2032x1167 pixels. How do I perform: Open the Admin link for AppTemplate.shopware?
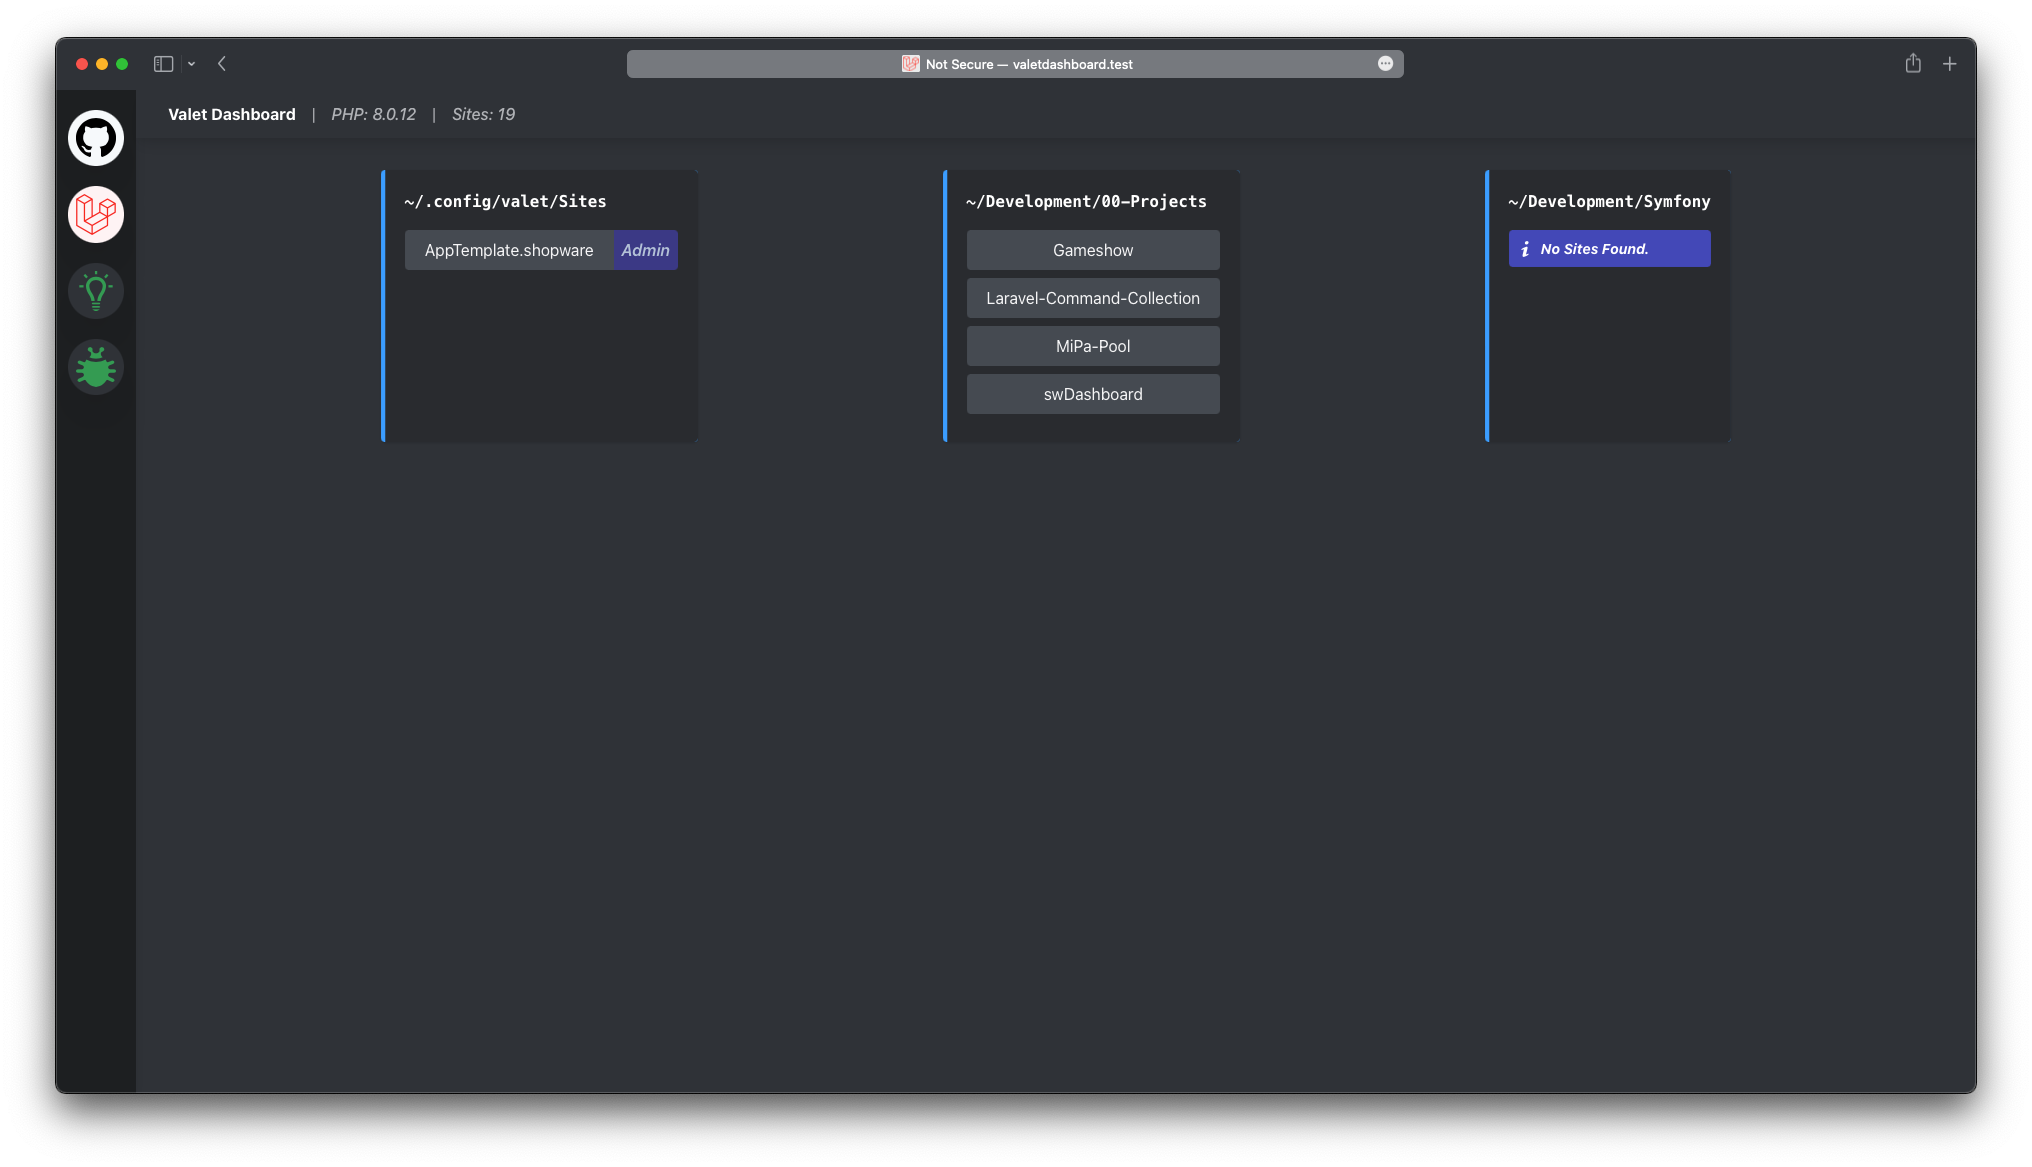tap(645, 250)
